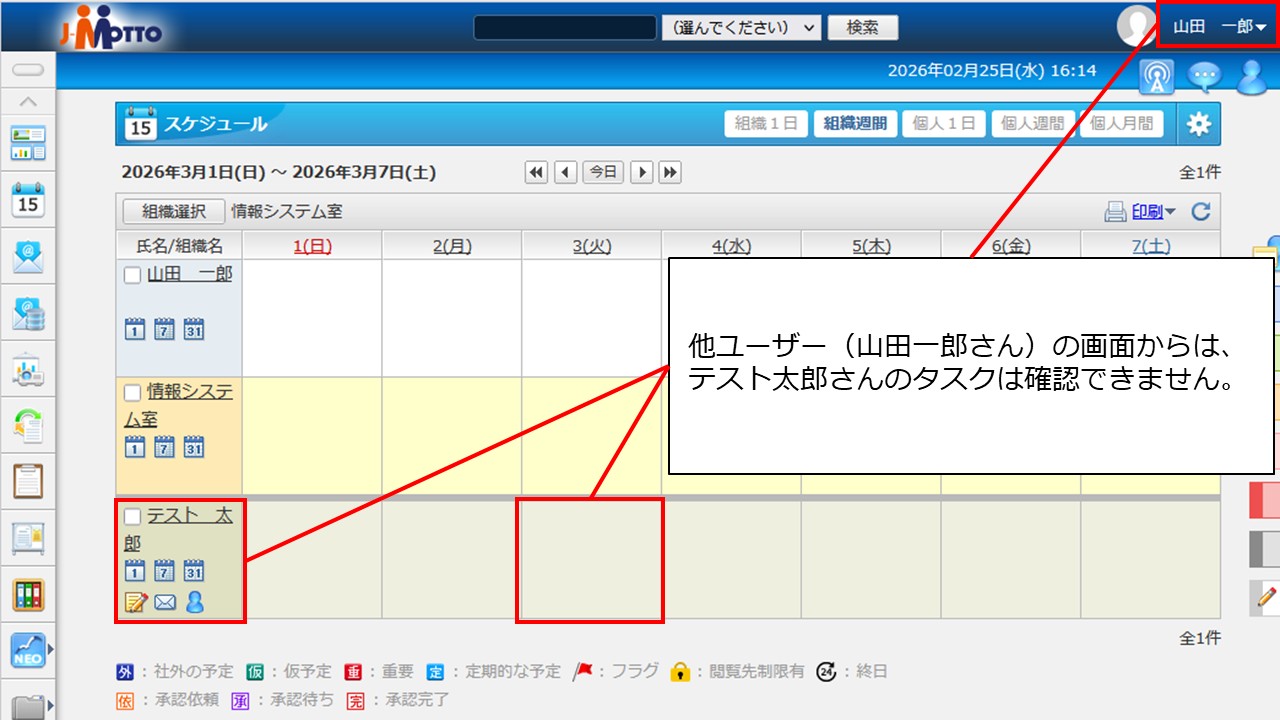Open the NEO chart icon in sidebar
1280x720 pixels.
(x=28, y=650)
